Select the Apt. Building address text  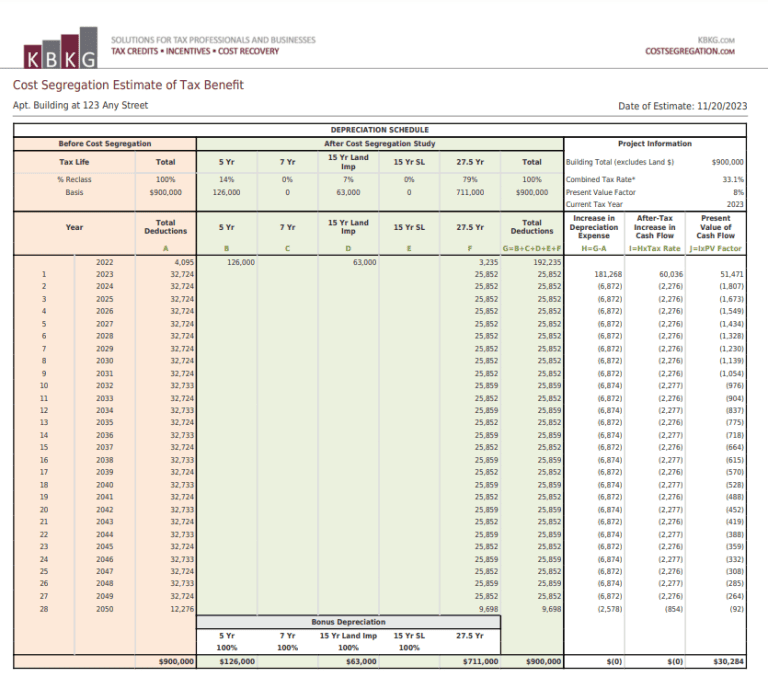(80, 105)
